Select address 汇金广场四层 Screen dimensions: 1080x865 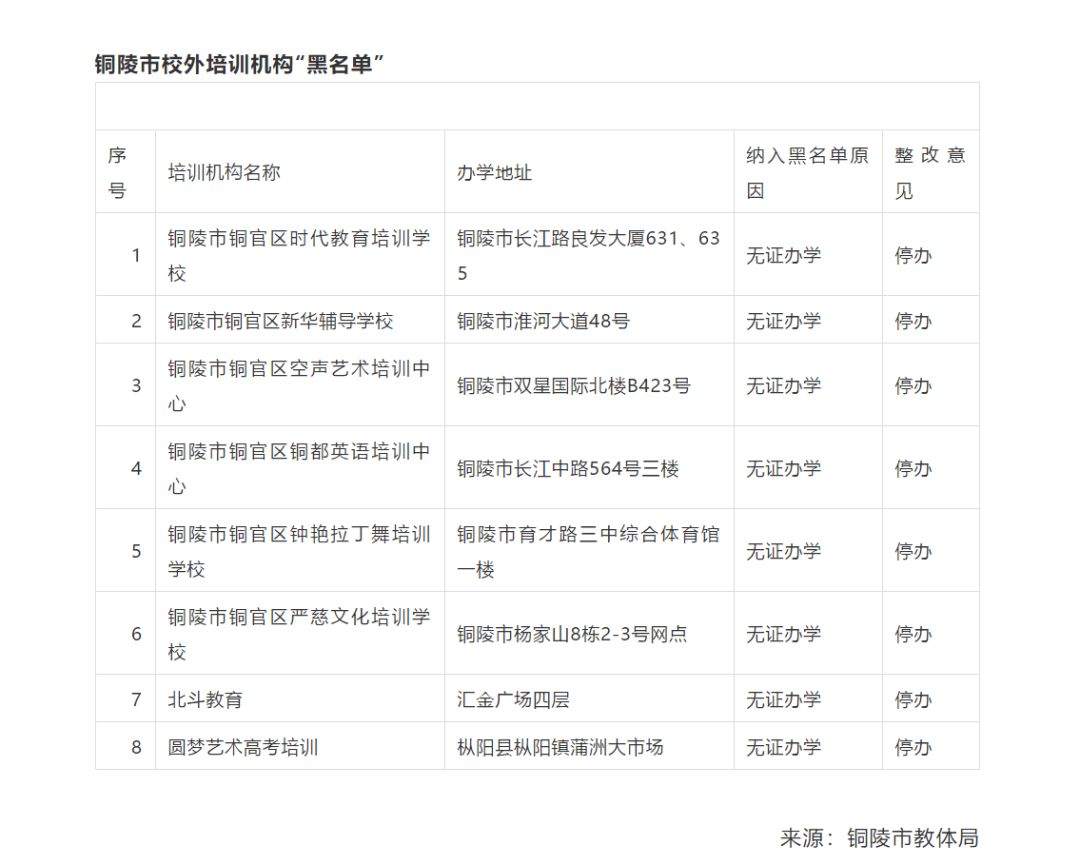coord(589,698)
